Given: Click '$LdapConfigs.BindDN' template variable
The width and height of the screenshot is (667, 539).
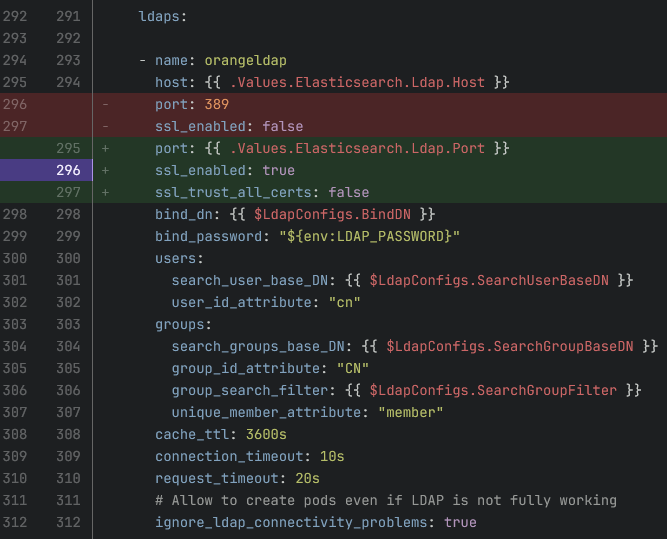Looking at the screenshot, I should click(x=332, y=214).
